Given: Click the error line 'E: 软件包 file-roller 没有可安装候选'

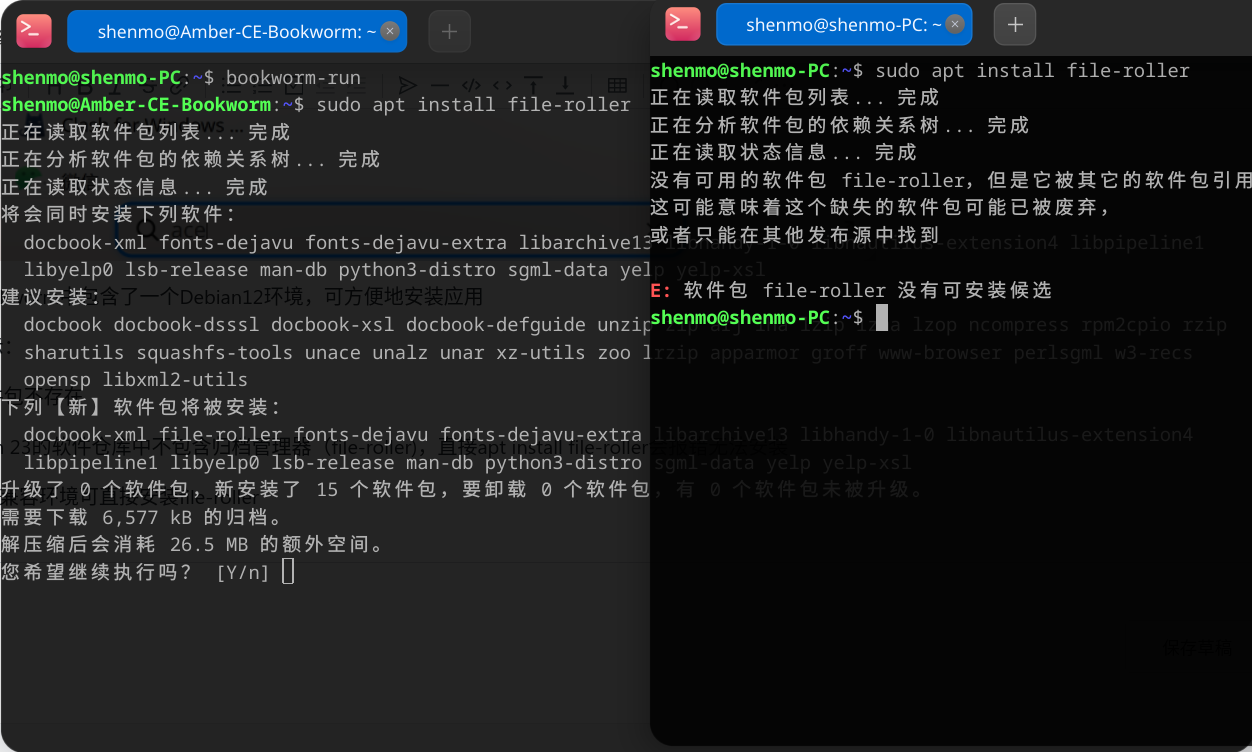Looking at the screenshot, I should [851, 290].
